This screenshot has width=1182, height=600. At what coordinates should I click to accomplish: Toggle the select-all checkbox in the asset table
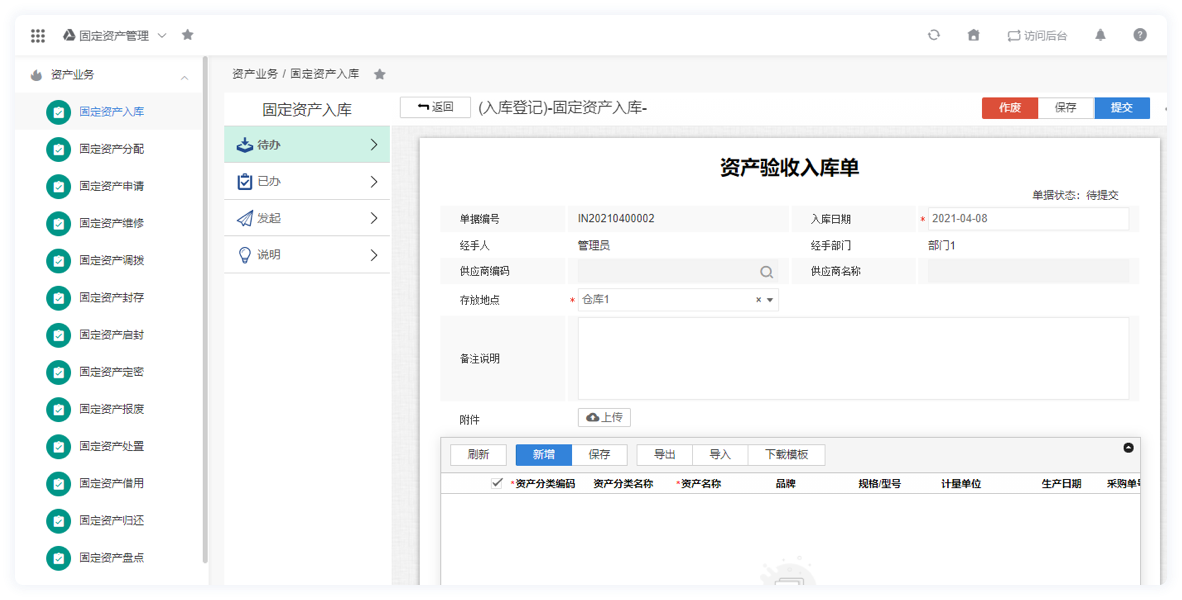tap(497, 482)
